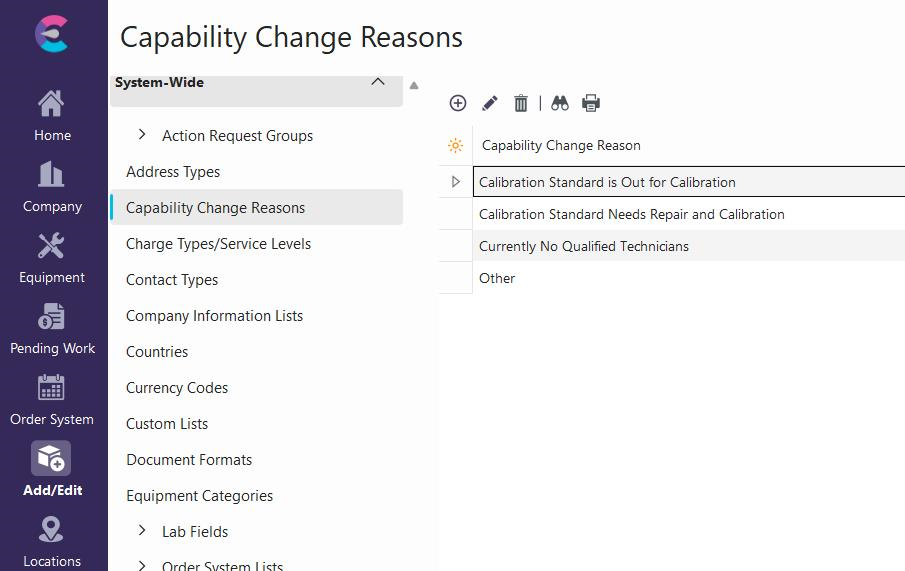Click the add new record plus icon

point(458,103)
